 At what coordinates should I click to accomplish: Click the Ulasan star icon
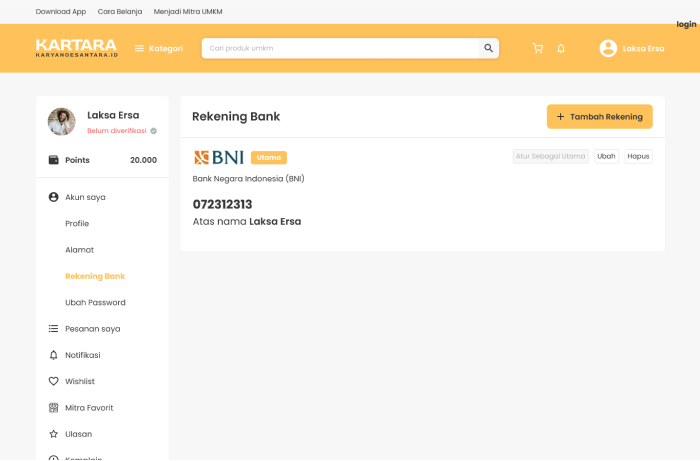[54, 434]
